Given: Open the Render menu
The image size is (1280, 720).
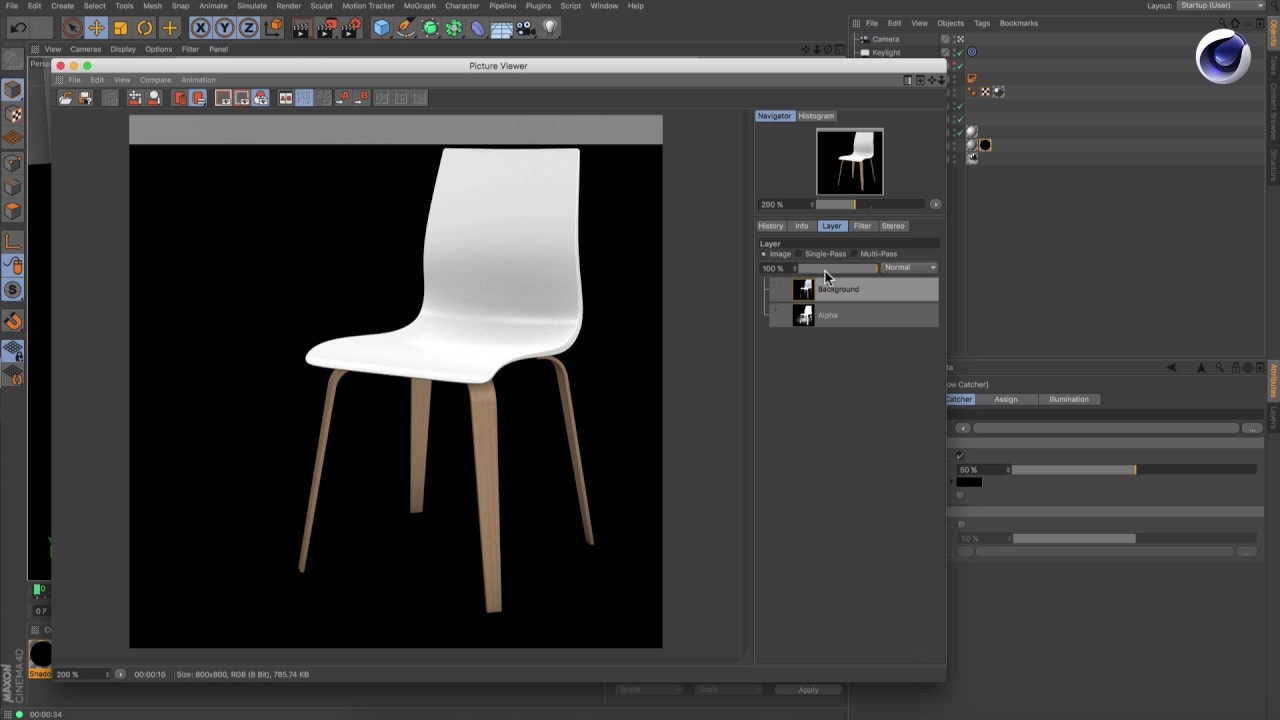Looking at the screenshot, I should (x=288, y=6).
